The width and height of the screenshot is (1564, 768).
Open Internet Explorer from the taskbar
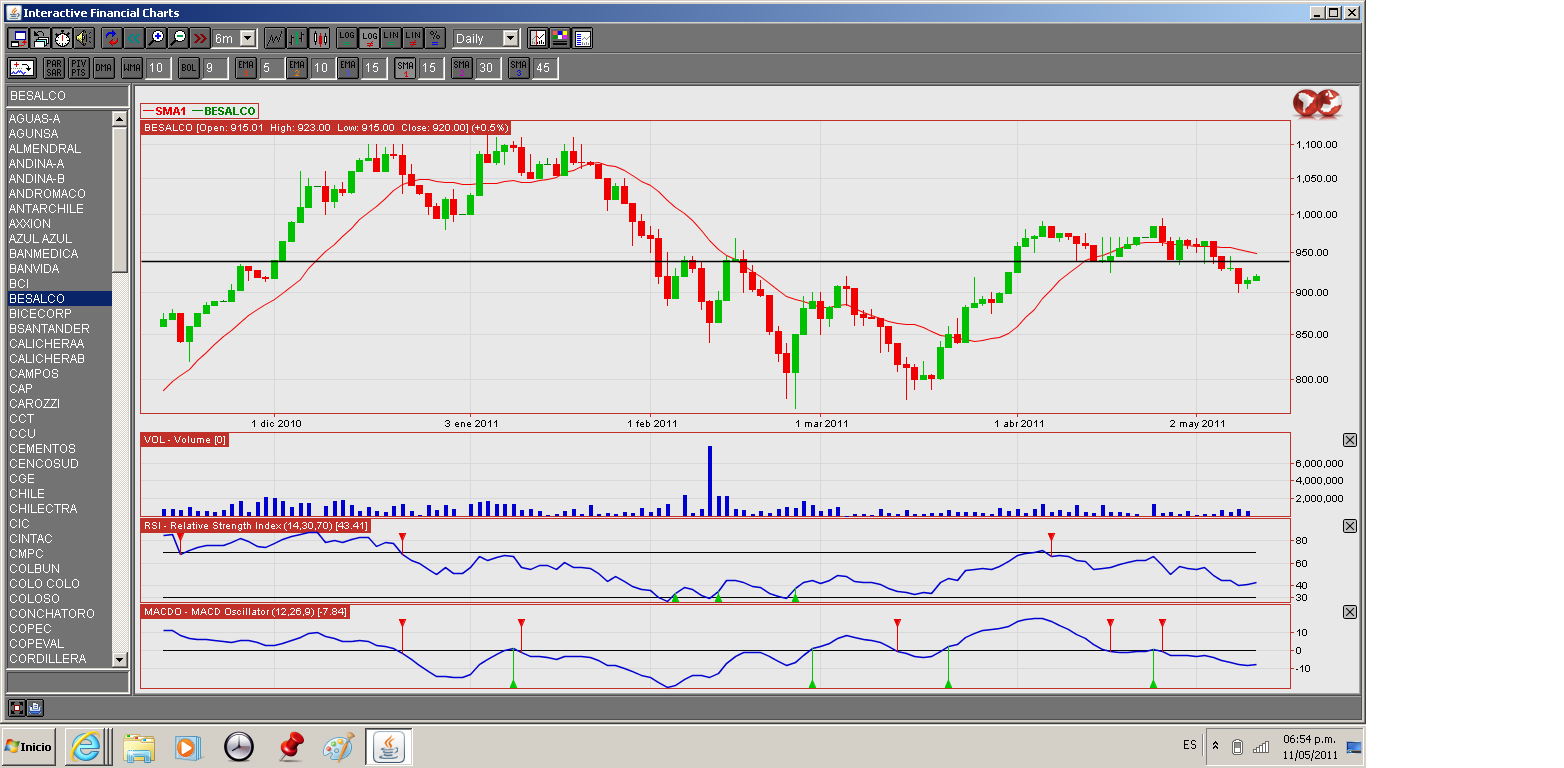88,746
